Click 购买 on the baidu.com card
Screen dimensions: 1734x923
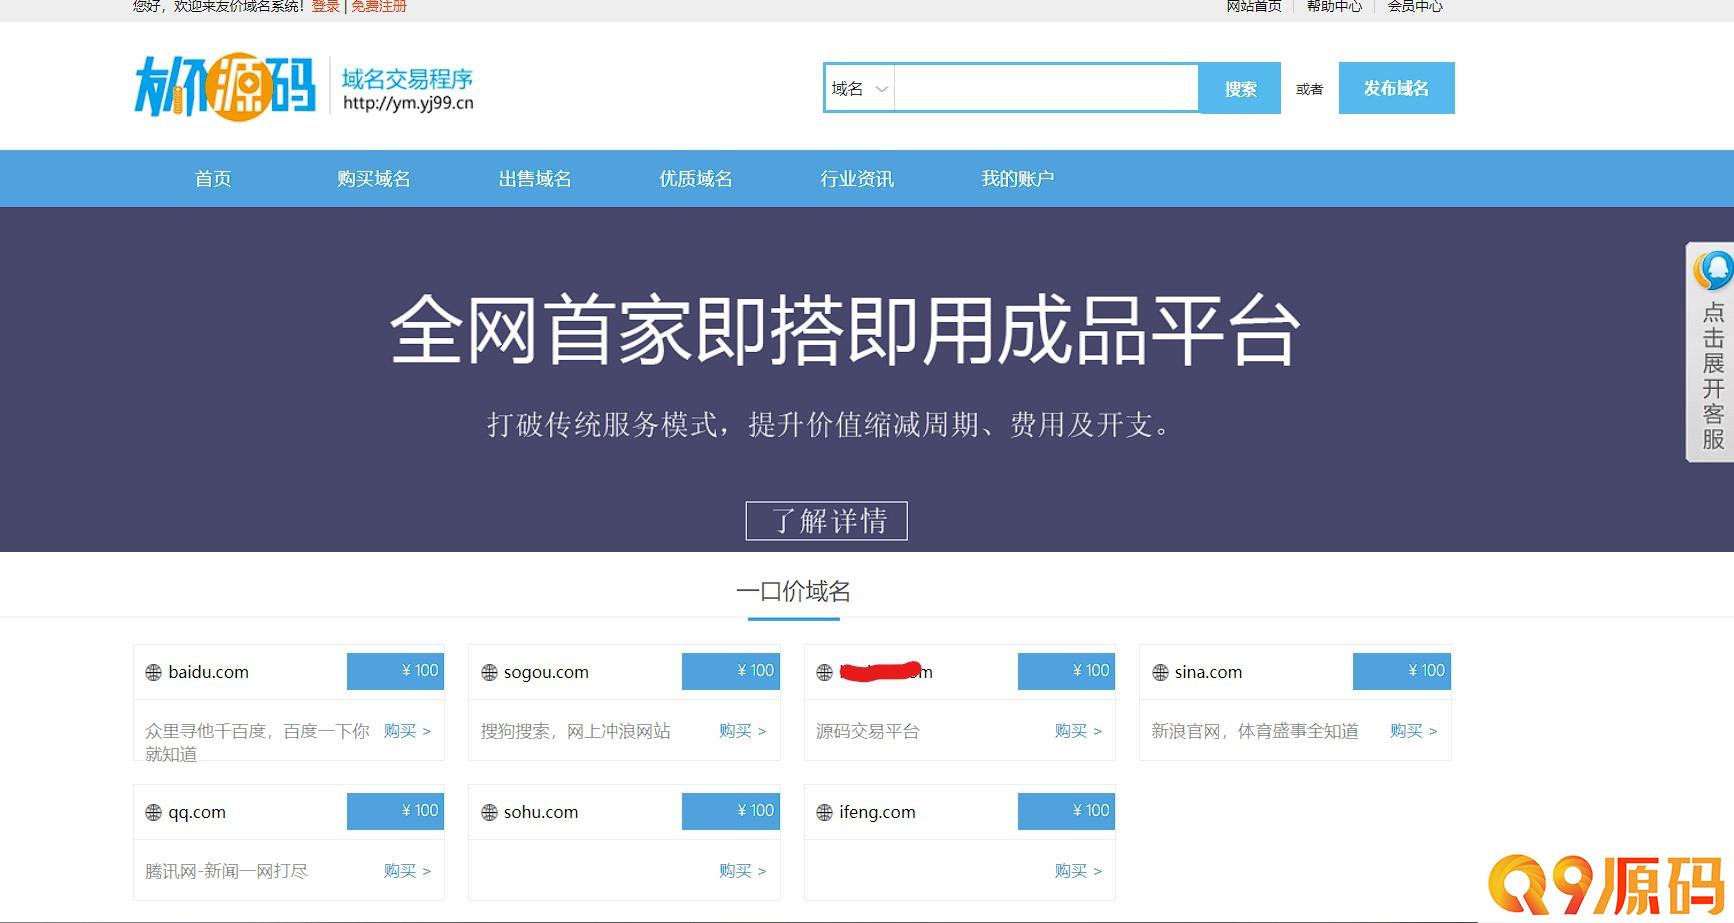(x=407, y=731)
